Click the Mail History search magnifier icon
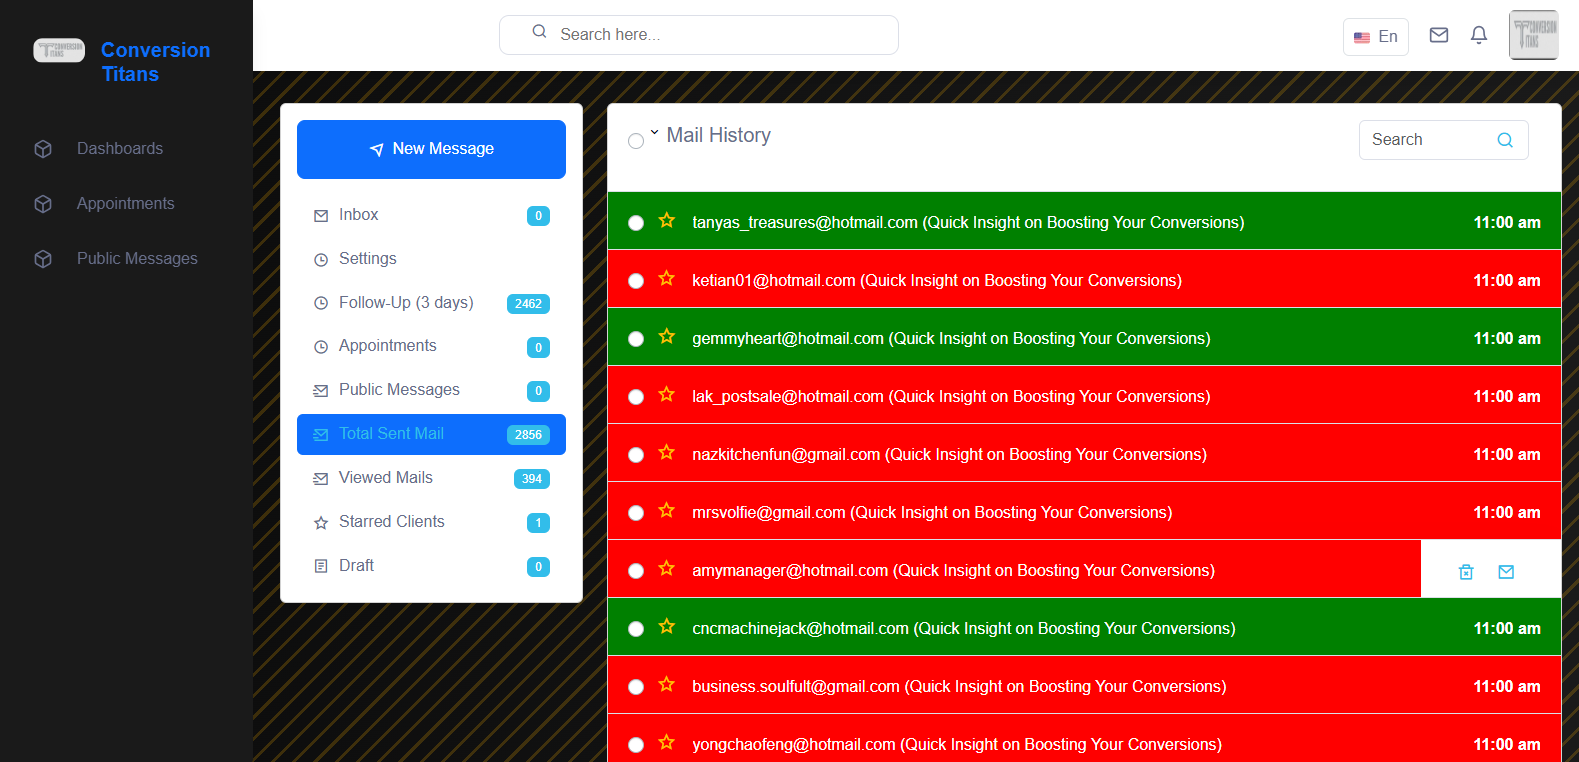1579x762 pixels. pos(1504,140)
